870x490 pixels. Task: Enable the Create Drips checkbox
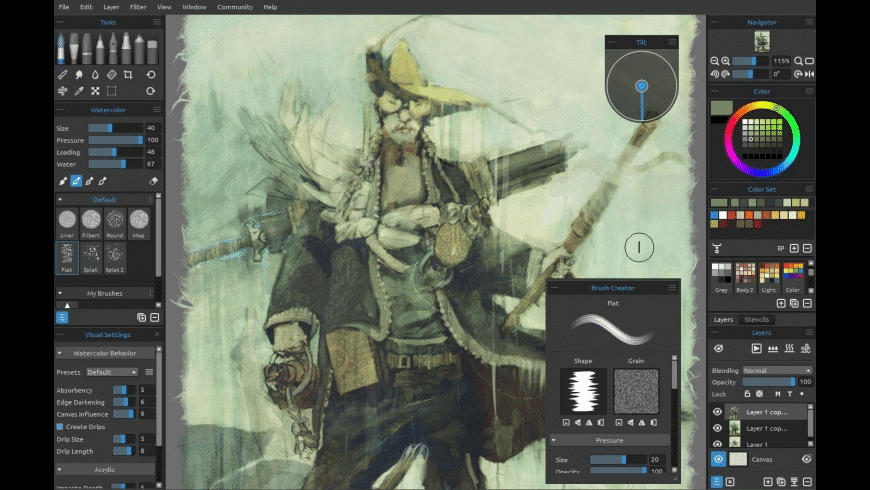click(60, 427)
